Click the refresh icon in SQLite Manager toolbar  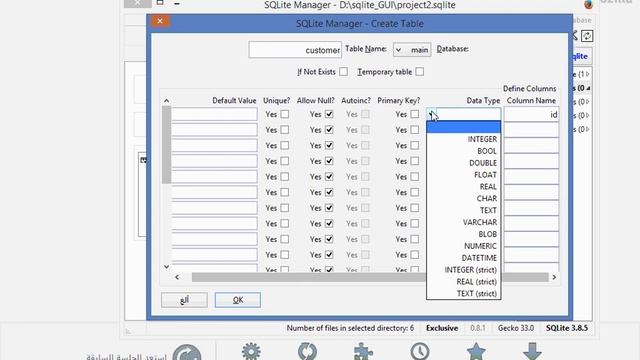pyautogui.click(x=587, y=36)
